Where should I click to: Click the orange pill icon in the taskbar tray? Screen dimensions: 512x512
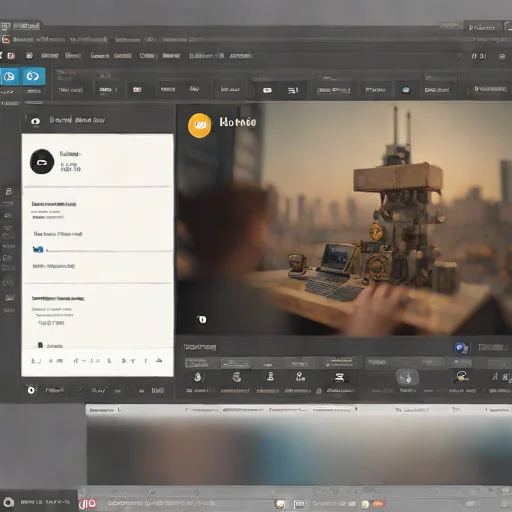pos(378,504)
